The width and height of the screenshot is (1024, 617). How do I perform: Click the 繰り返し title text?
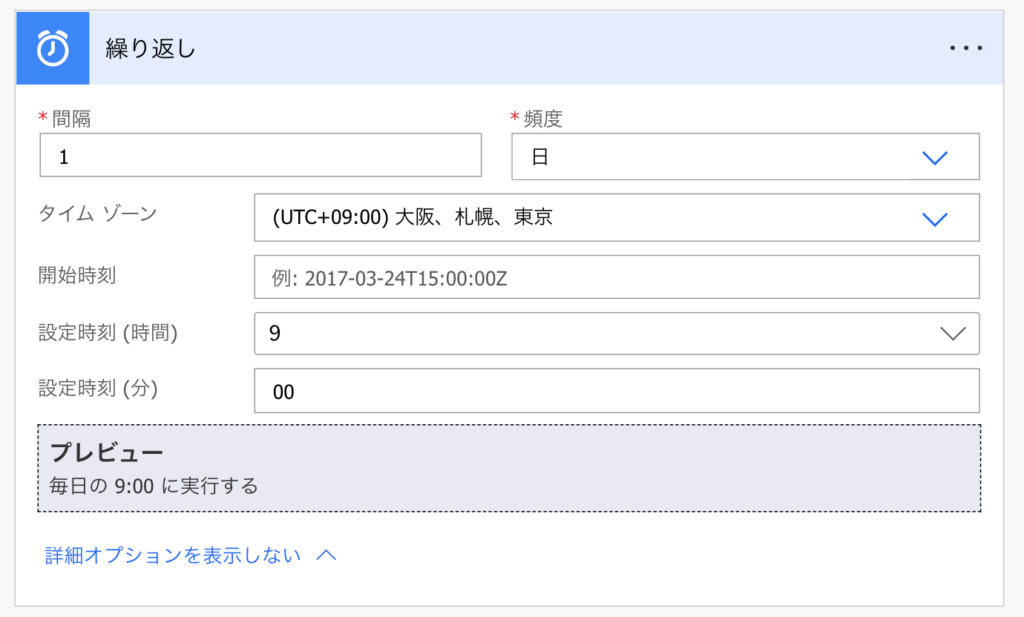click(x=151, y=49)
